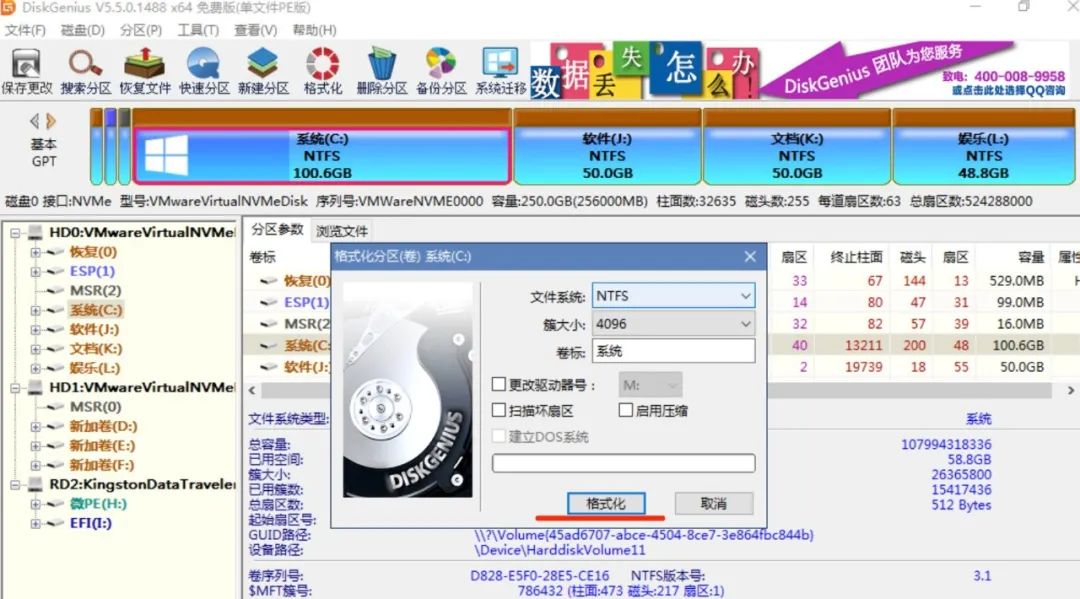Select 新加卷(F:) in the disk tree
Screen dimensions: 1080x599
[102, 465]
